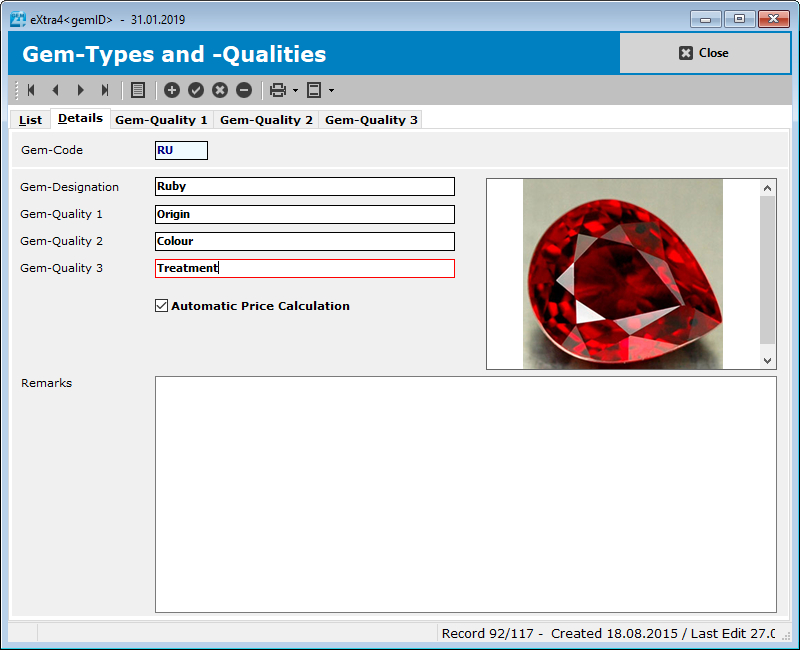Open the record list view icon

[136, 90]
